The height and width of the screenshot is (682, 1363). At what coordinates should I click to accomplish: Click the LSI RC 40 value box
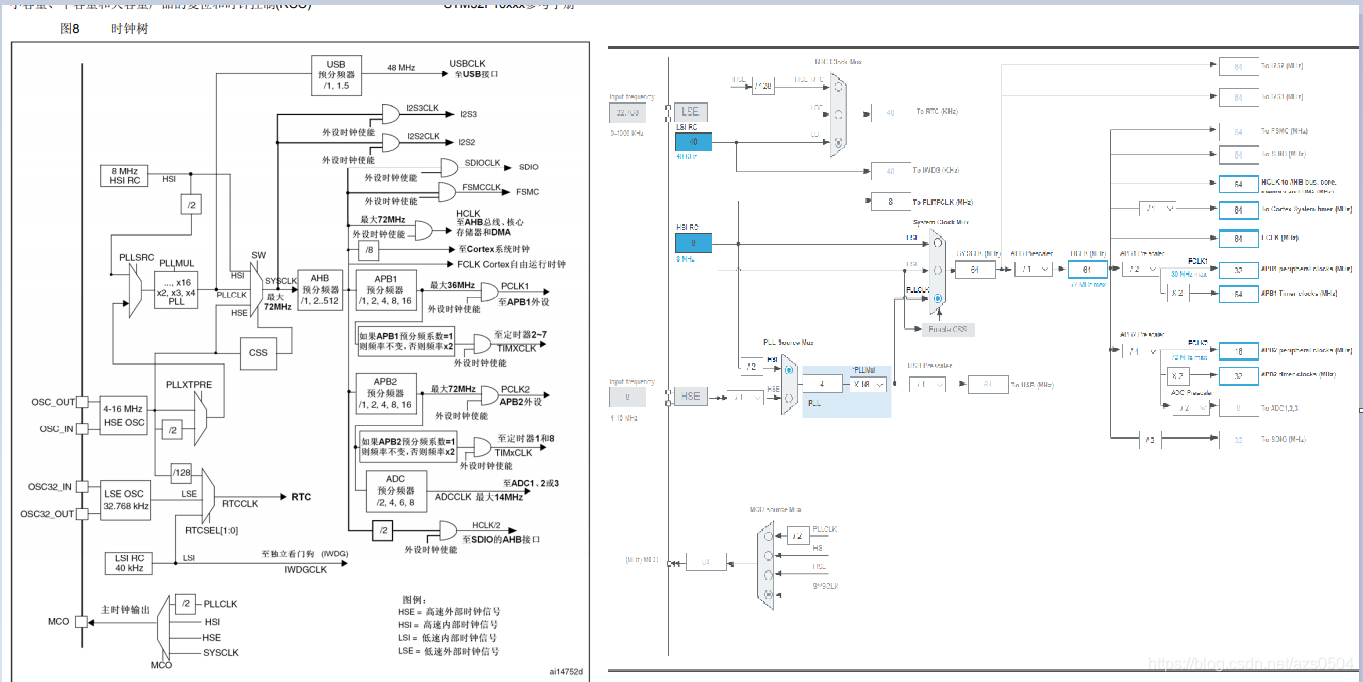[x=693, y=142]
